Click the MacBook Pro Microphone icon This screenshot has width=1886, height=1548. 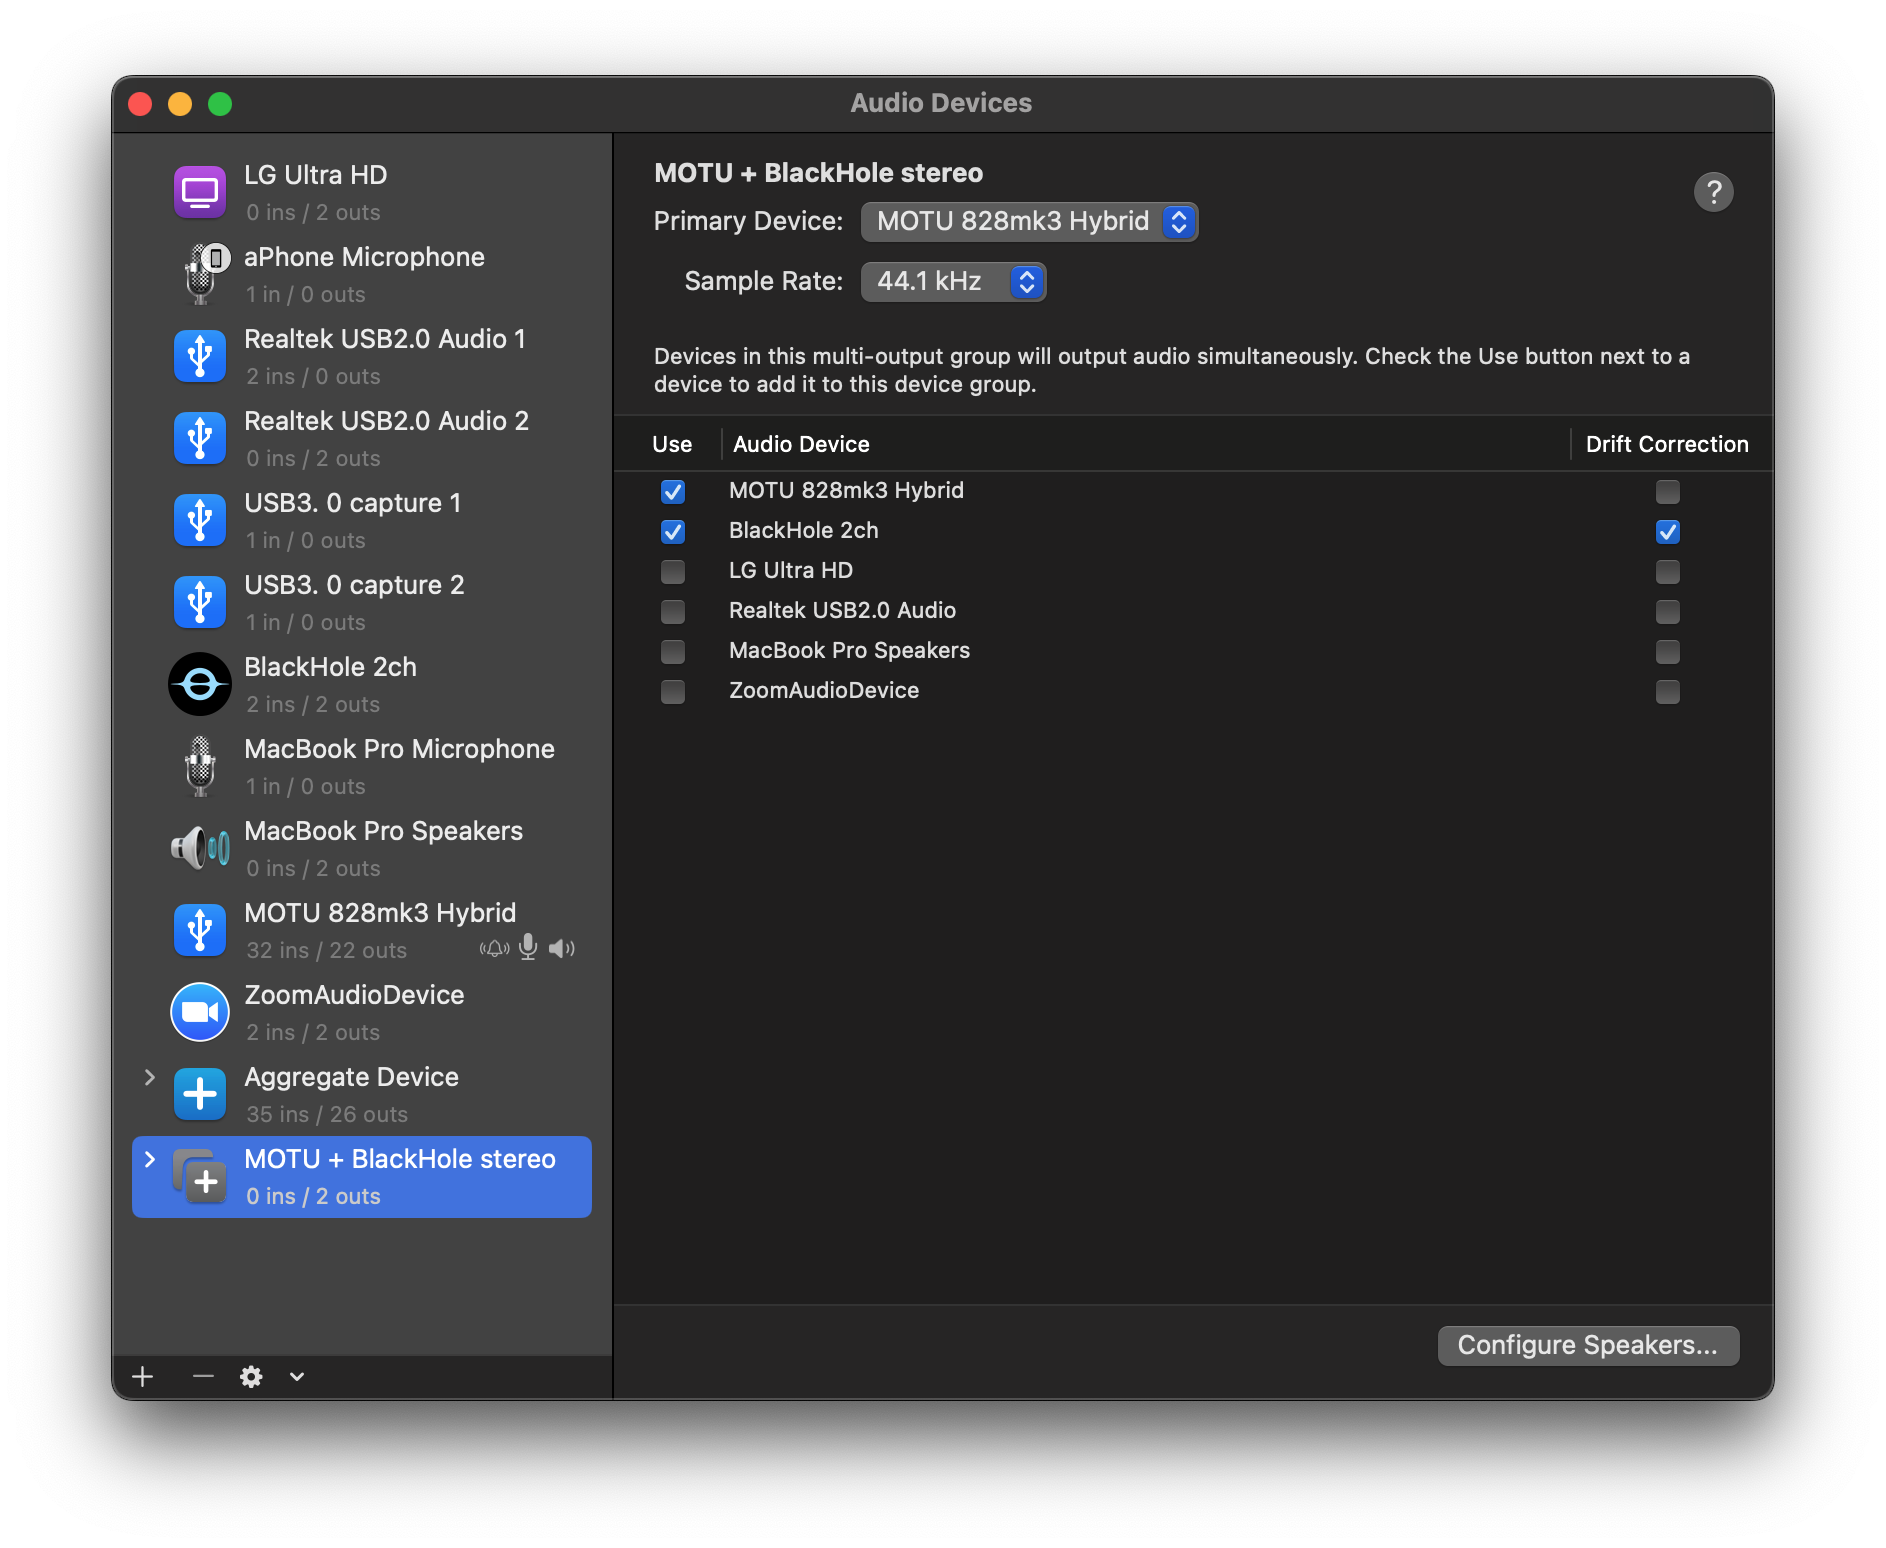(200, 766)
